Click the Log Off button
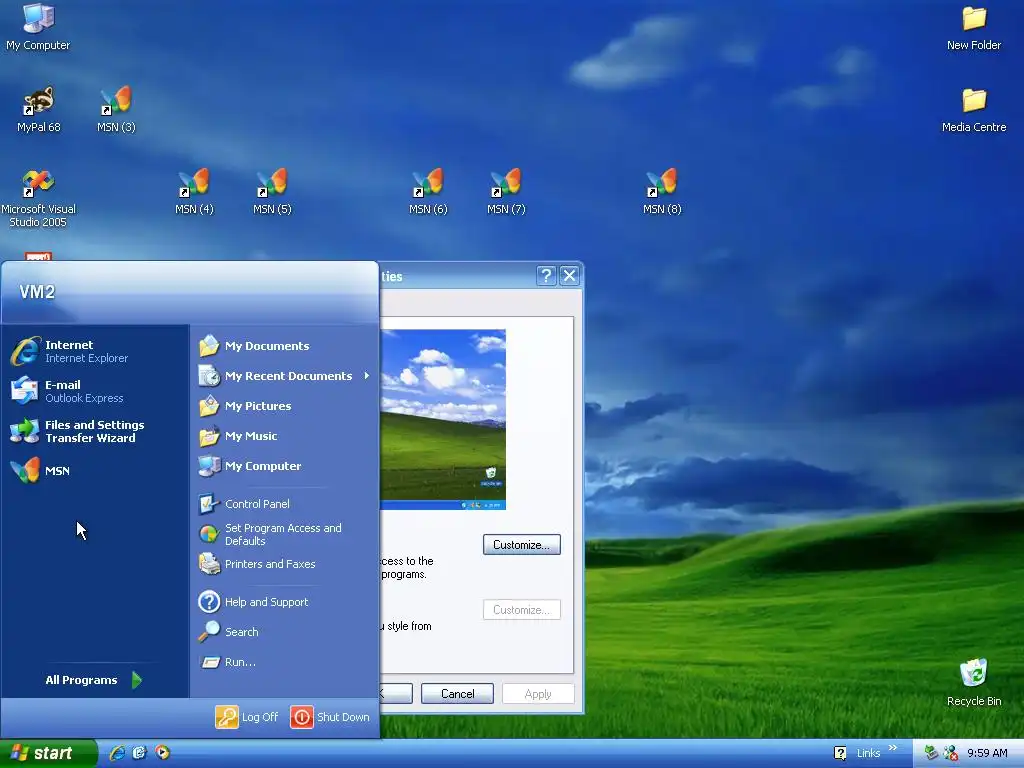The width and height of the screenshot is (1024, 768). click(x=247, y=717)
